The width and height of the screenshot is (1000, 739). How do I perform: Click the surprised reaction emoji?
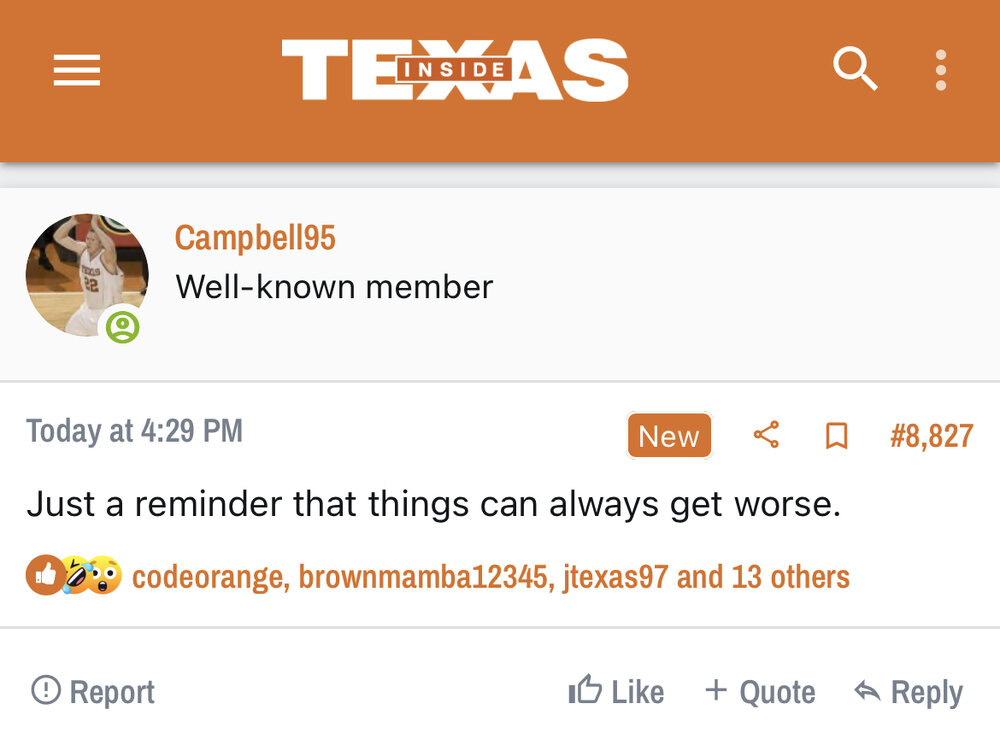pyautogui.click(x=102, y=576)
